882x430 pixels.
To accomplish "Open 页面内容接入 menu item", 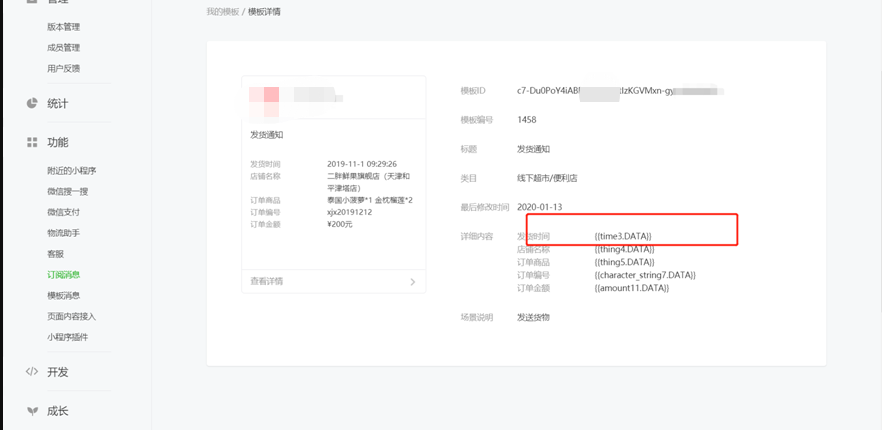I will (x=71, y=316).
